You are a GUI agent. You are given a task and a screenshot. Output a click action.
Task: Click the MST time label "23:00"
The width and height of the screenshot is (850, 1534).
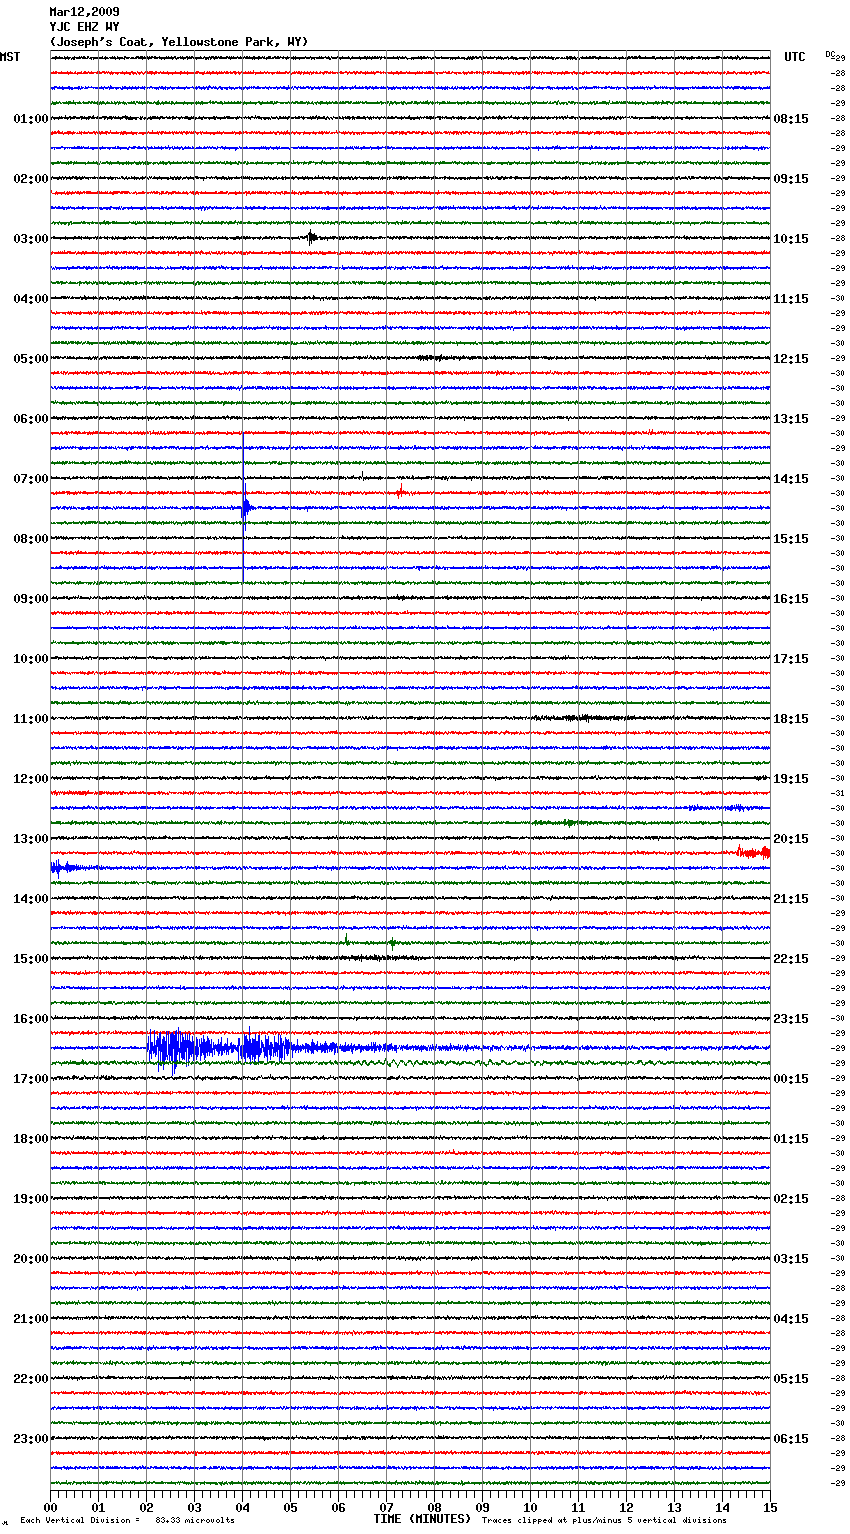pos(31,1439)
